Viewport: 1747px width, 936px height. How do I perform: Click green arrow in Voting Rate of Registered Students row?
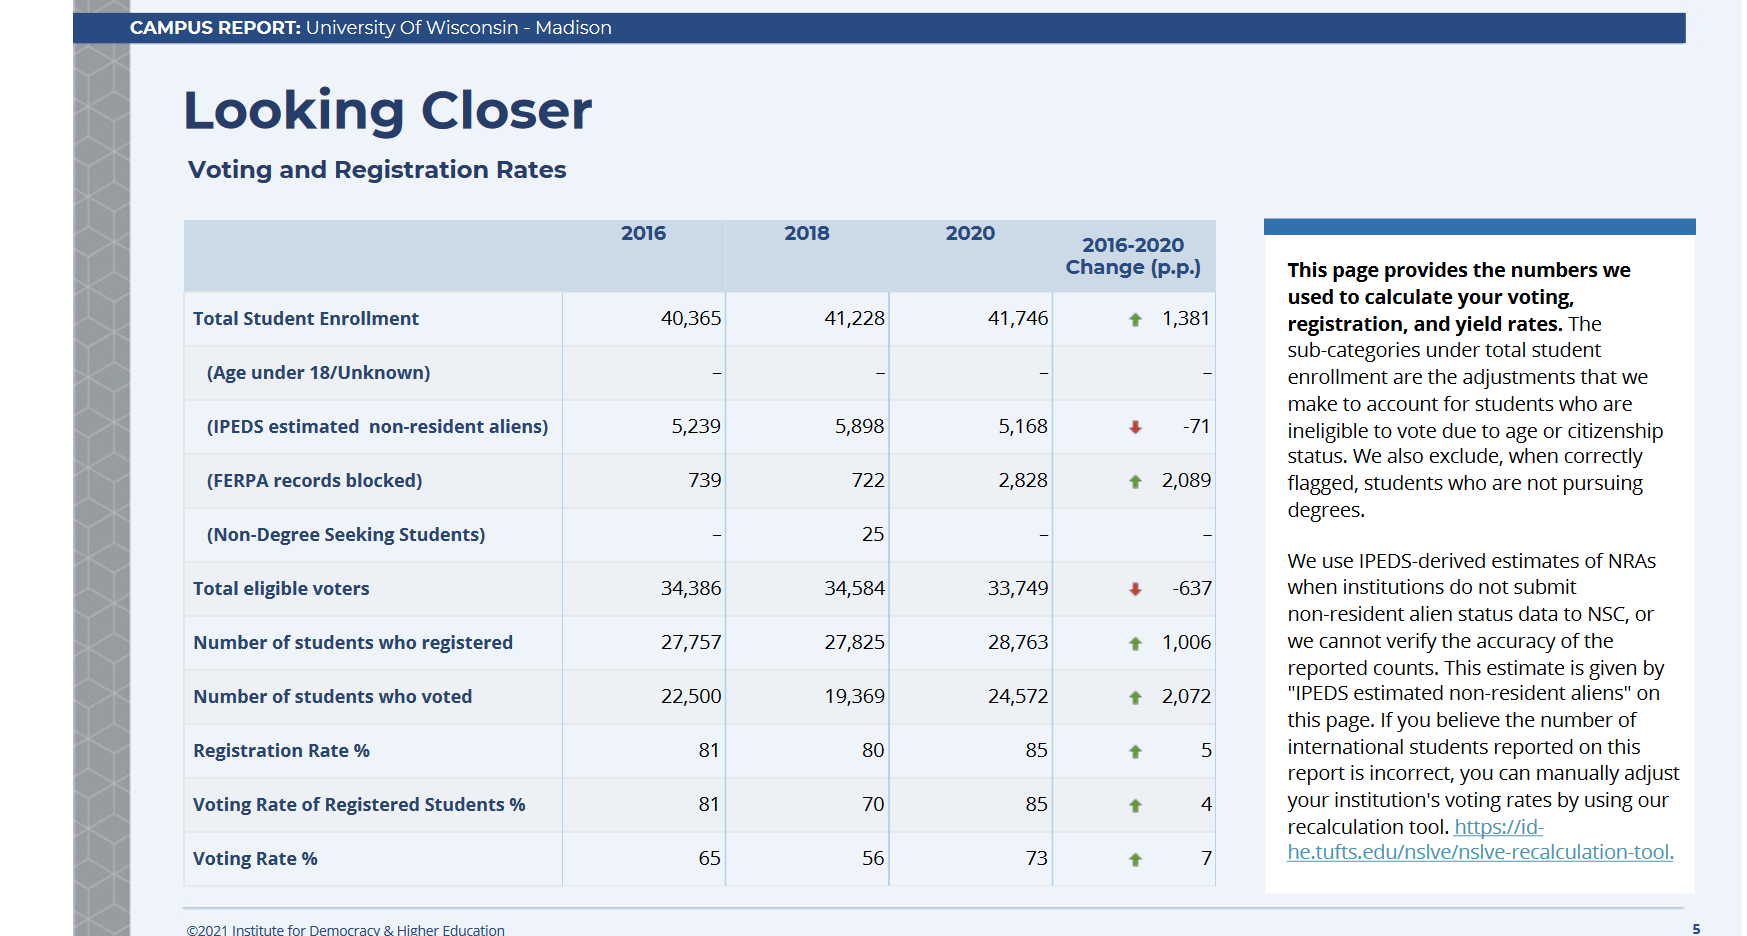pyautogui.click(x=1135, y=806)
